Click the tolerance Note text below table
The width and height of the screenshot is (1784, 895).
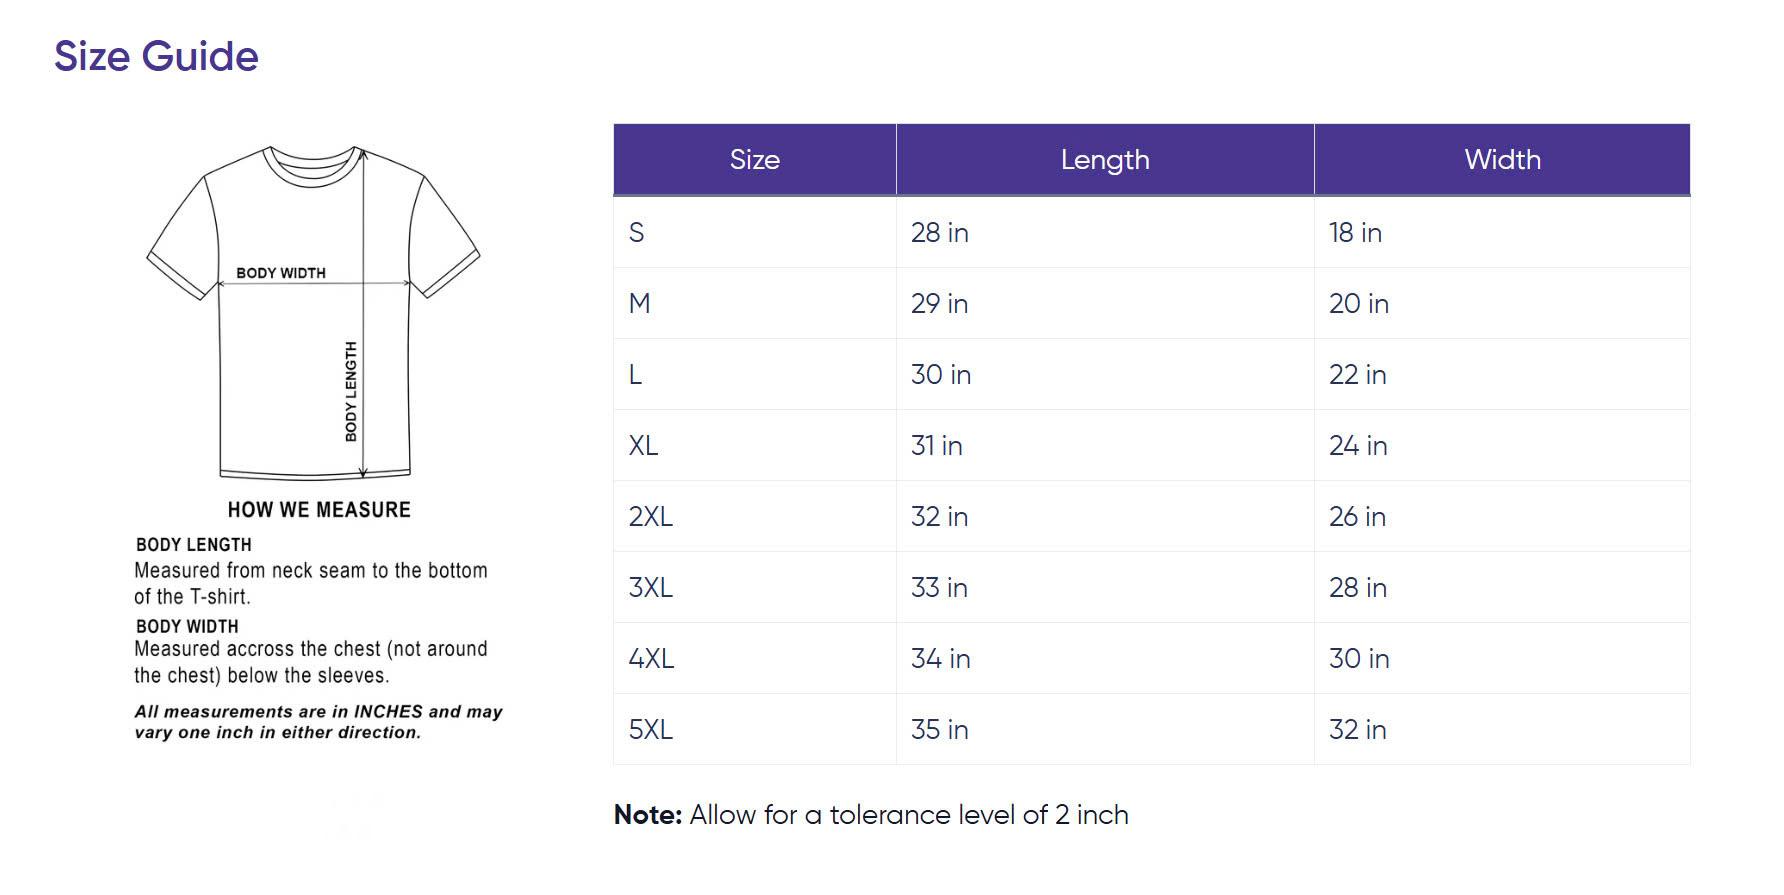(x=871, y=815)
